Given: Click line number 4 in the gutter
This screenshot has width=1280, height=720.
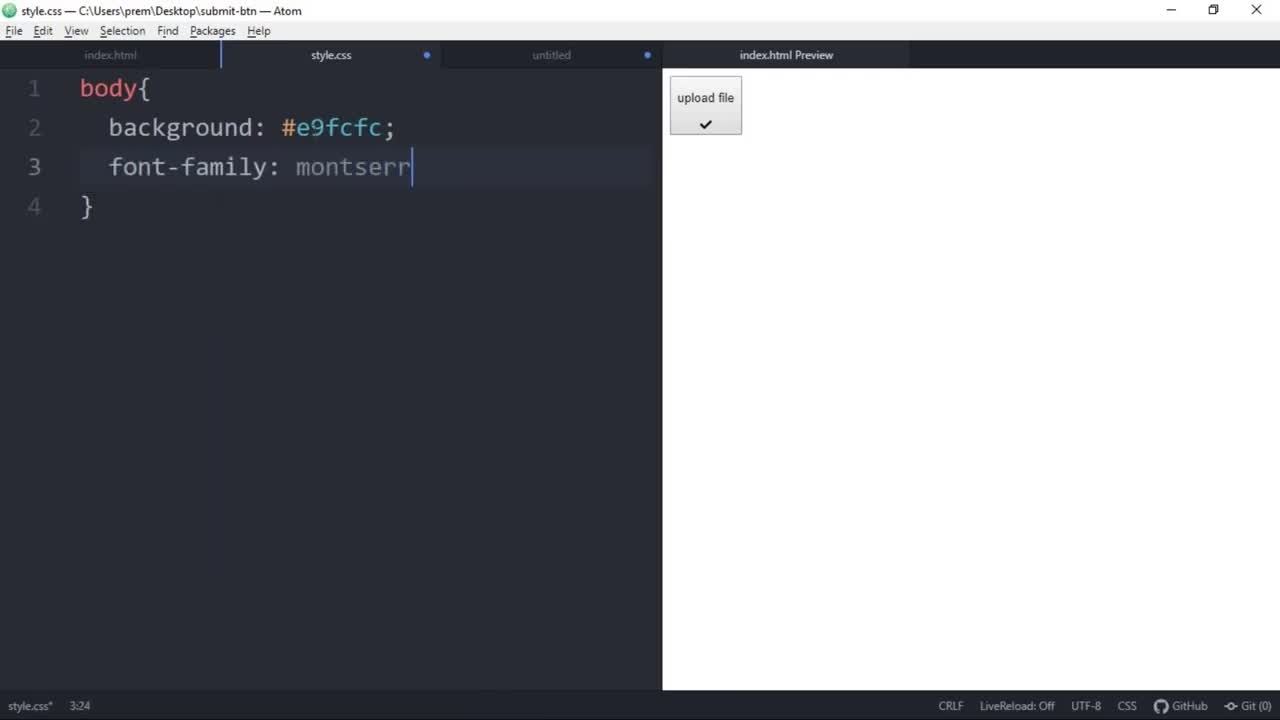Looking at the screenshot, I should [34, 206].
